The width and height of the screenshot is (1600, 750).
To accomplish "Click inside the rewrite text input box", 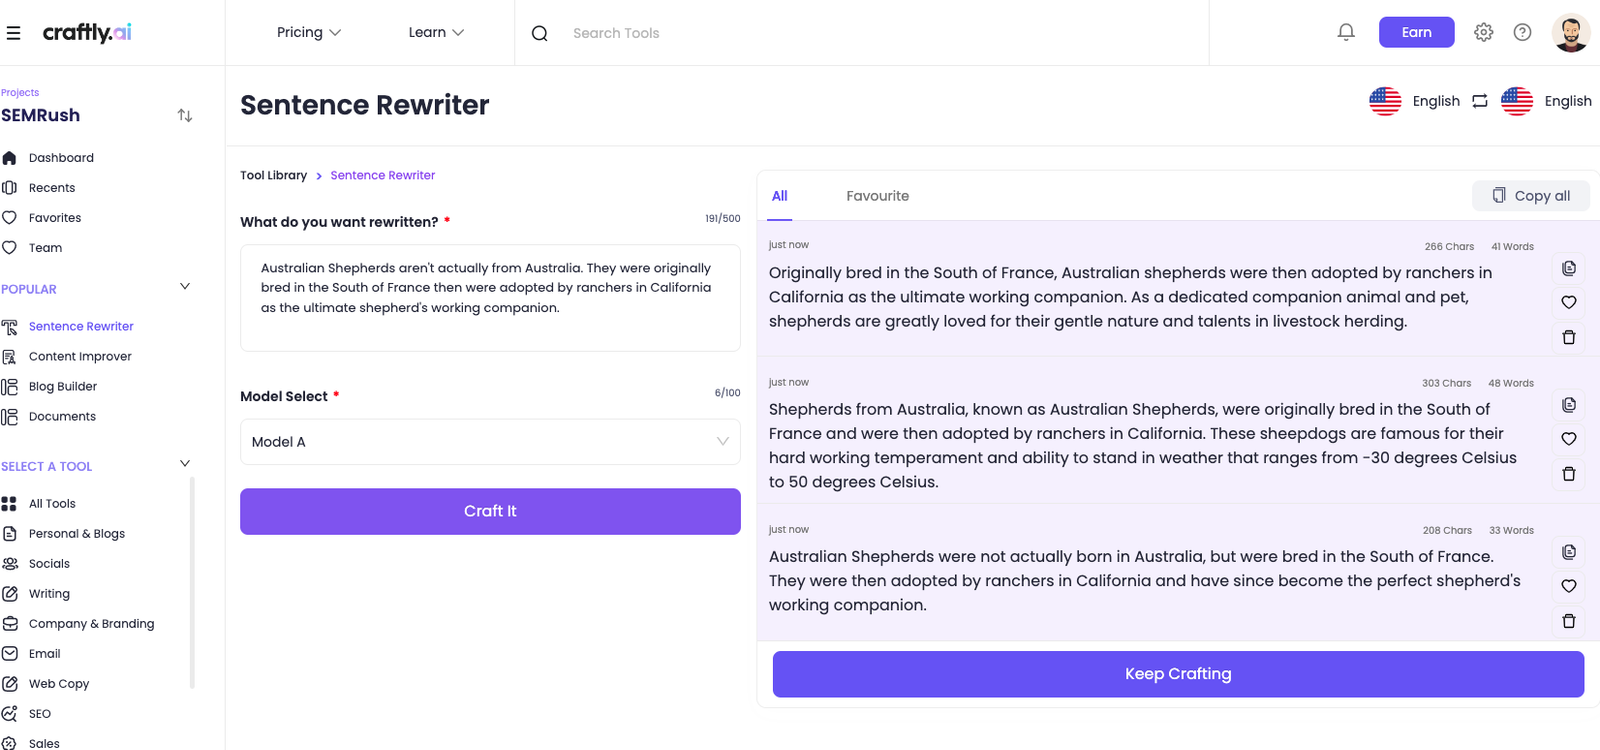I will pyautogui.click(x=489, y=297).
